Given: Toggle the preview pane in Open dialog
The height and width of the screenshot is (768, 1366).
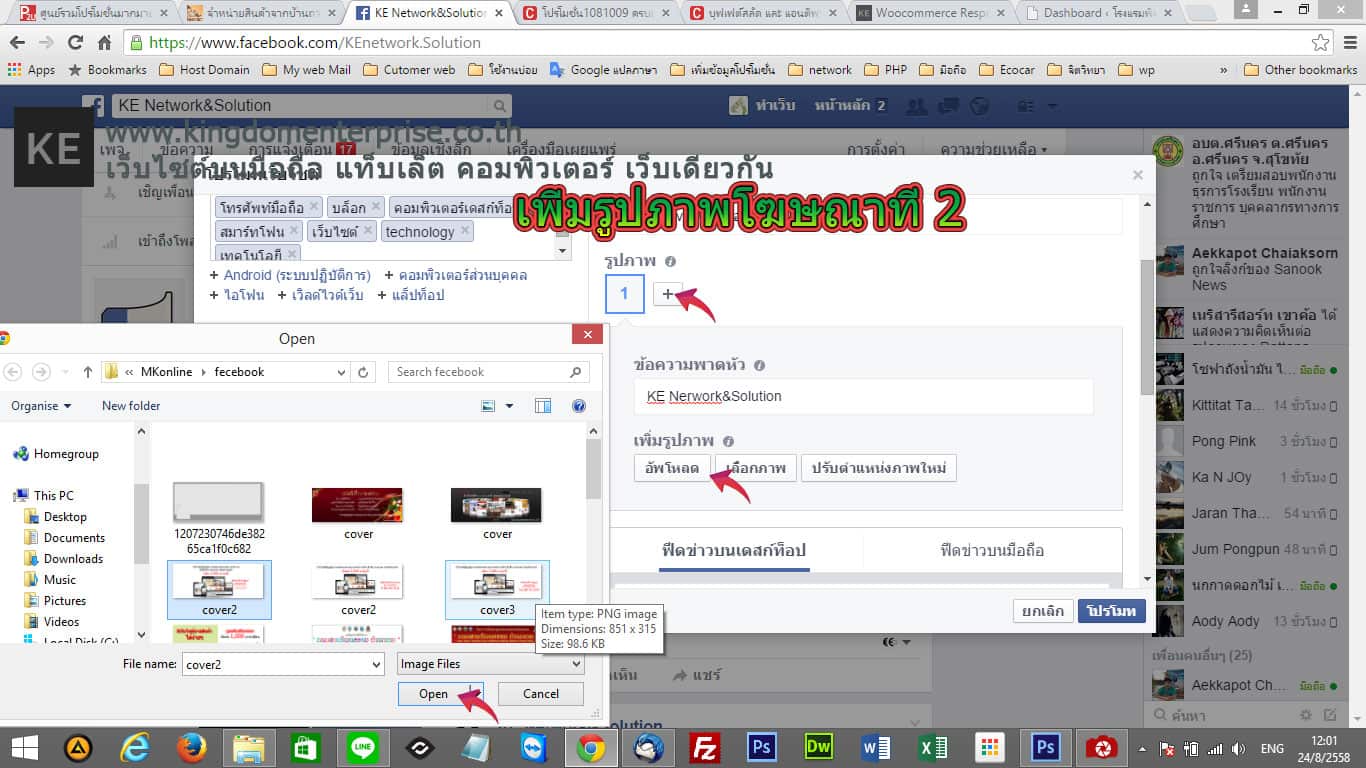Looking at the screenshot, I should pos(543,406).
